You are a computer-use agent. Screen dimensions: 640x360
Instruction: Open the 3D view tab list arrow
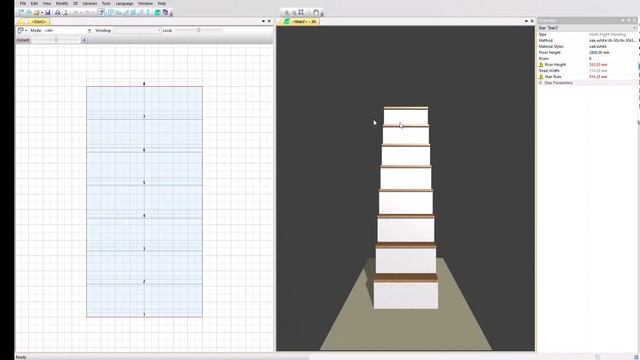tap(526, 21)
